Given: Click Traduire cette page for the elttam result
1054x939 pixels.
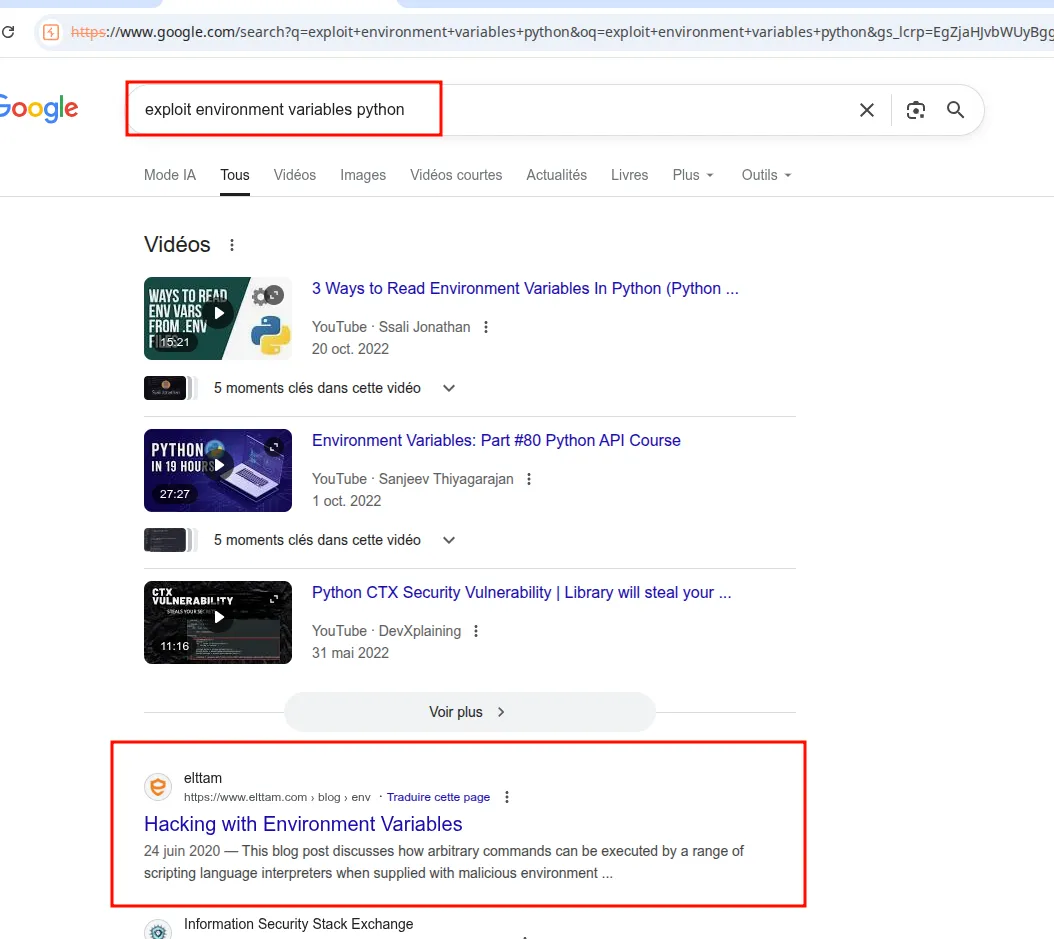Looking at the screenshot, I should click(x=438, y=797).
